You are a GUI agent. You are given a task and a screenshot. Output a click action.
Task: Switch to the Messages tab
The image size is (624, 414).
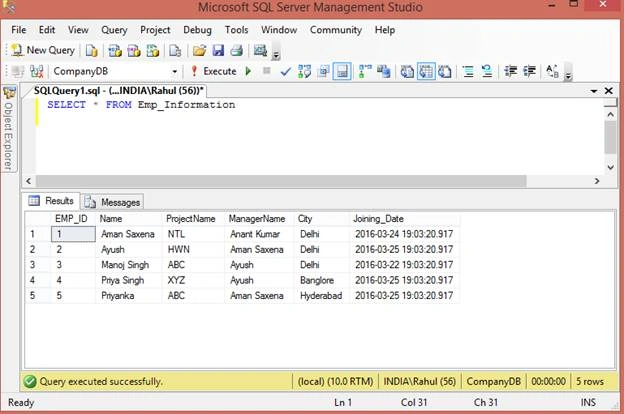pyautogui.click(x=113, y=202)
